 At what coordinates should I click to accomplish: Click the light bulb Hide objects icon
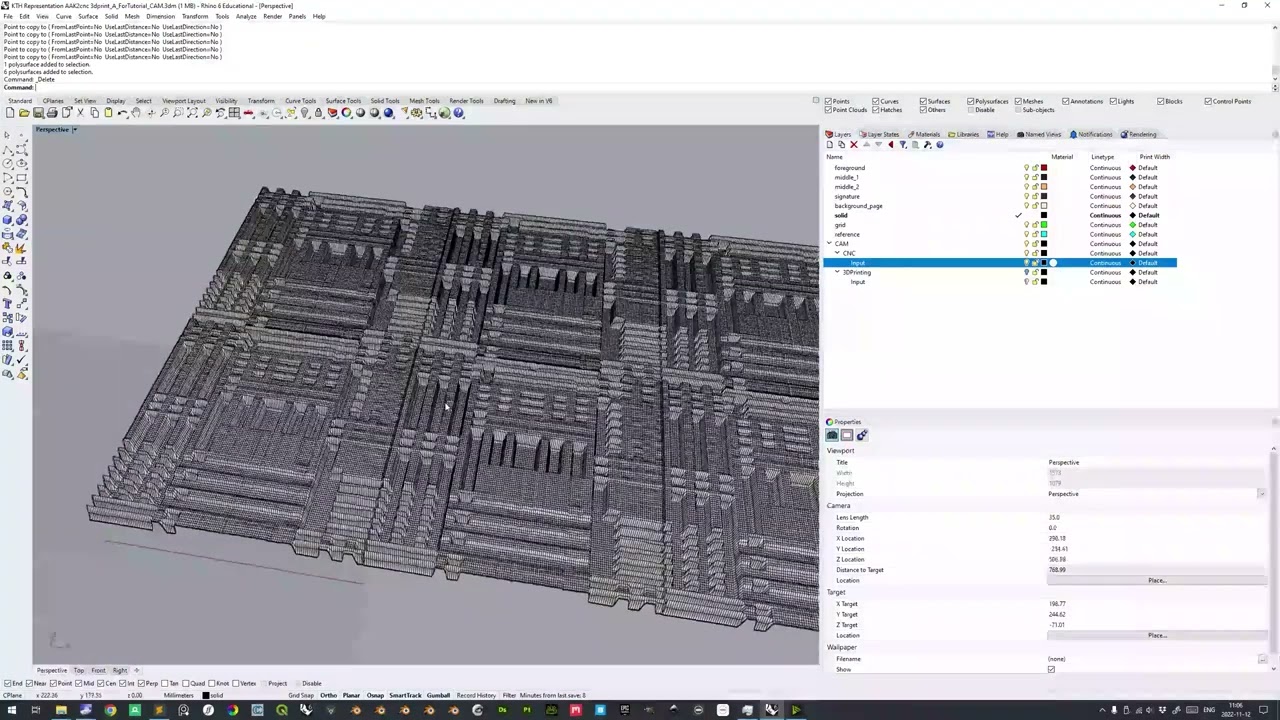pyautogui.click(x=305, y=112)
